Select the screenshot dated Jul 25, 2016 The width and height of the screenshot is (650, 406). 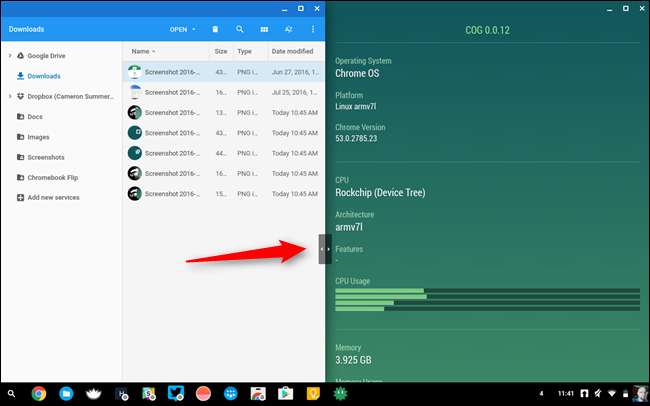tap(224, 92)
